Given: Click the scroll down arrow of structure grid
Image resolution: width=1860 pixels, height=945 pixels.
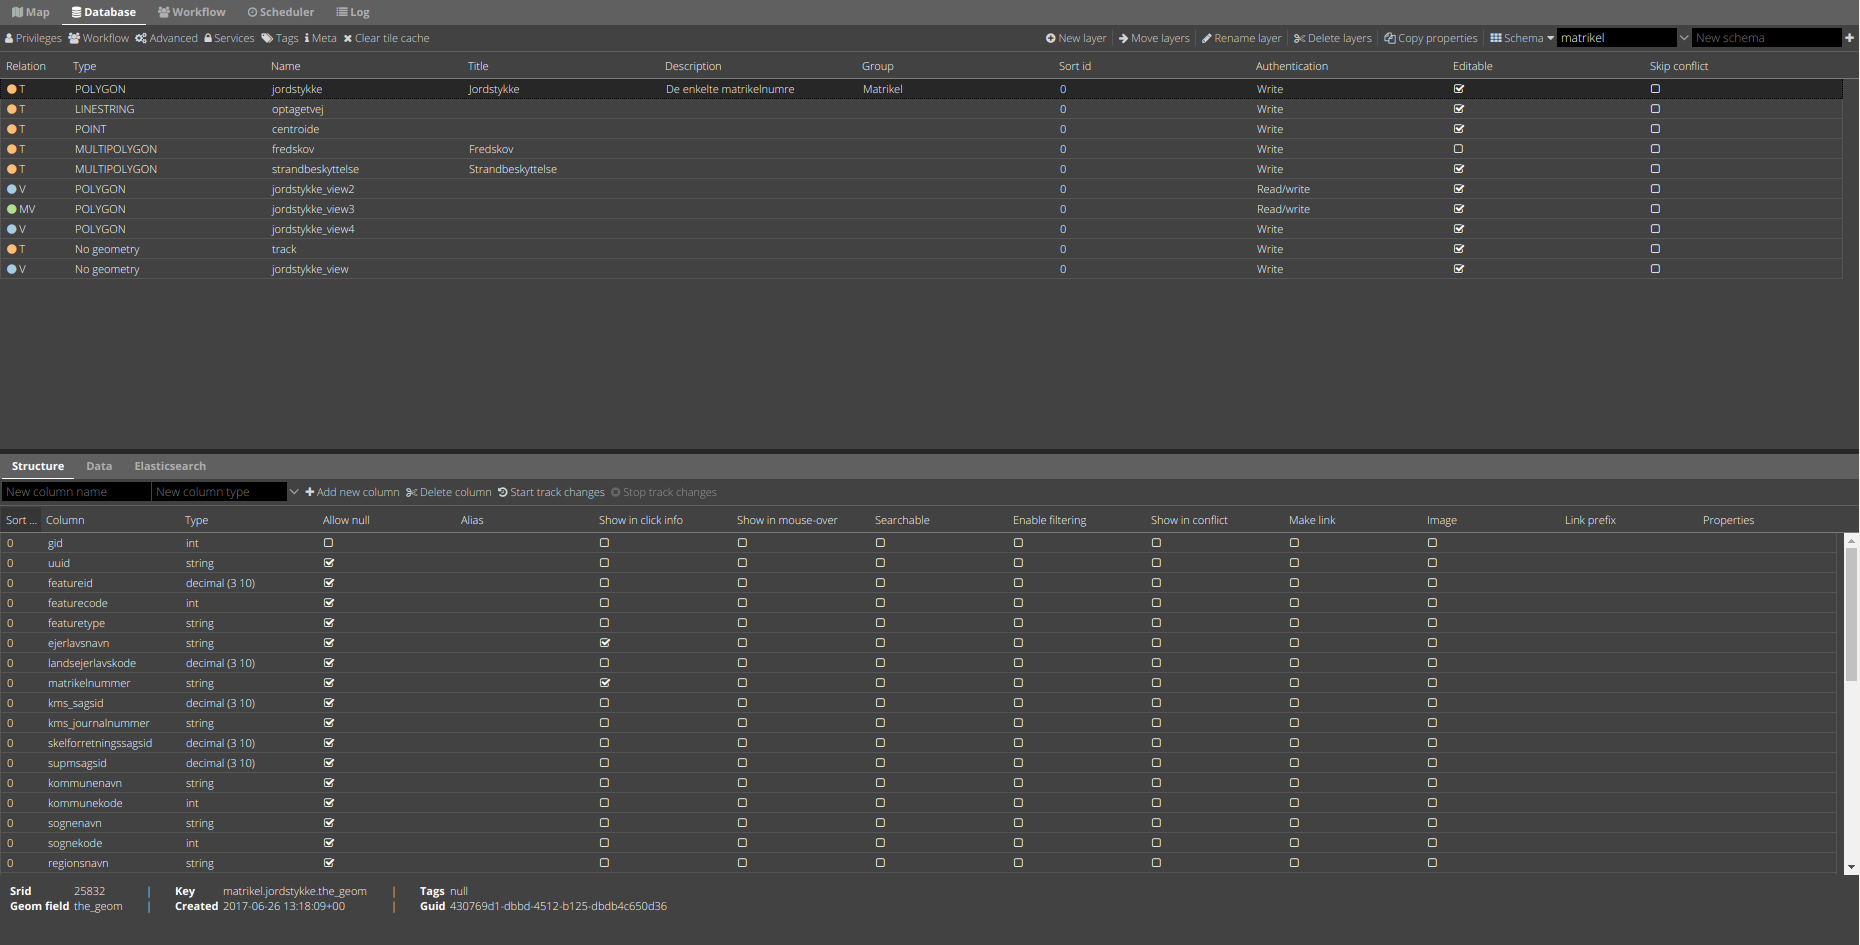Looking at the screenshot, I should pos(1851,867).
